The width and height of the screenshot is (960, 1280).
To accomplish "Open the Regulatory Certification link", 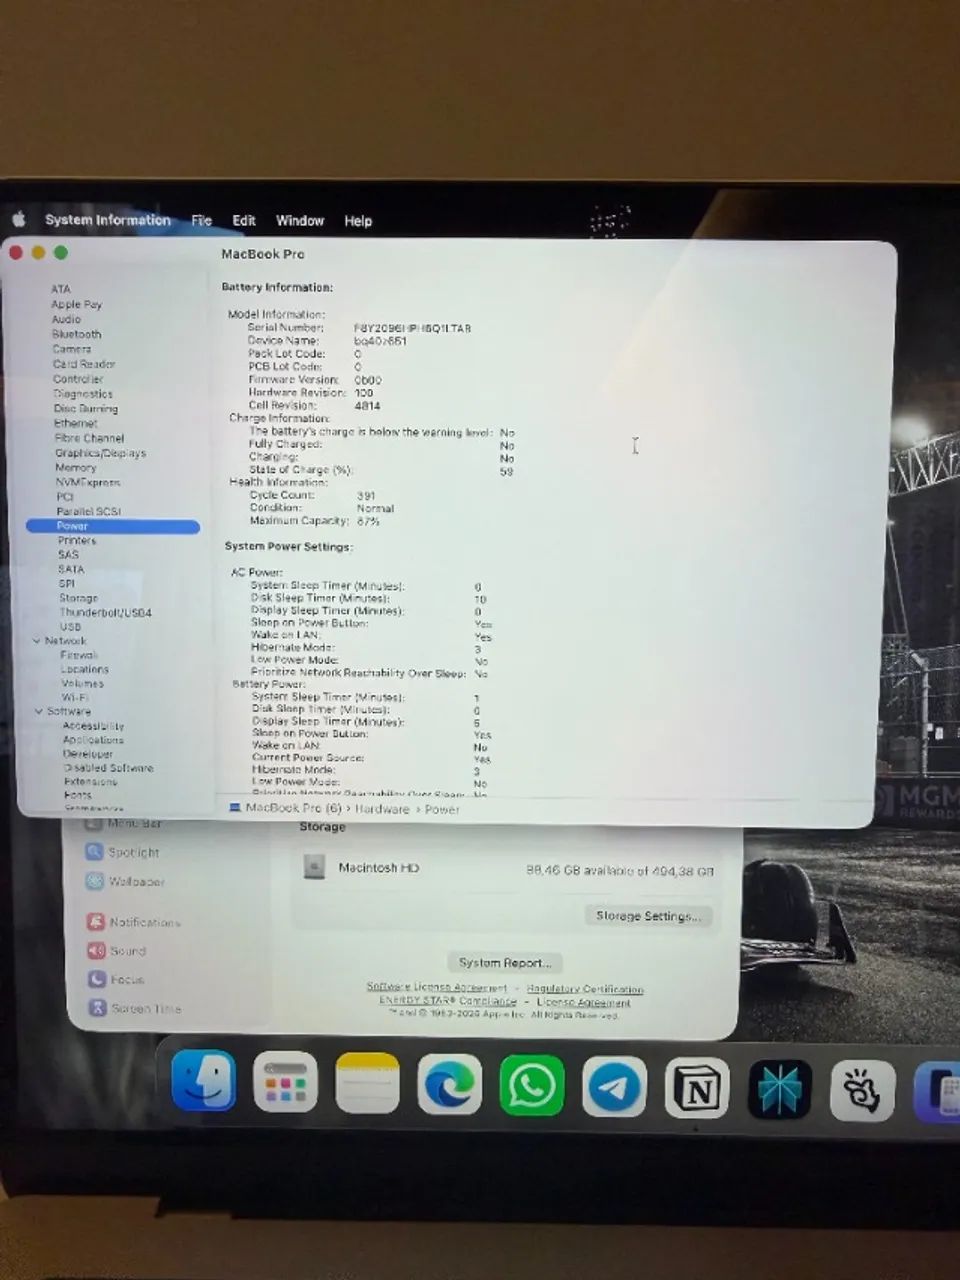I will (585, 989).
